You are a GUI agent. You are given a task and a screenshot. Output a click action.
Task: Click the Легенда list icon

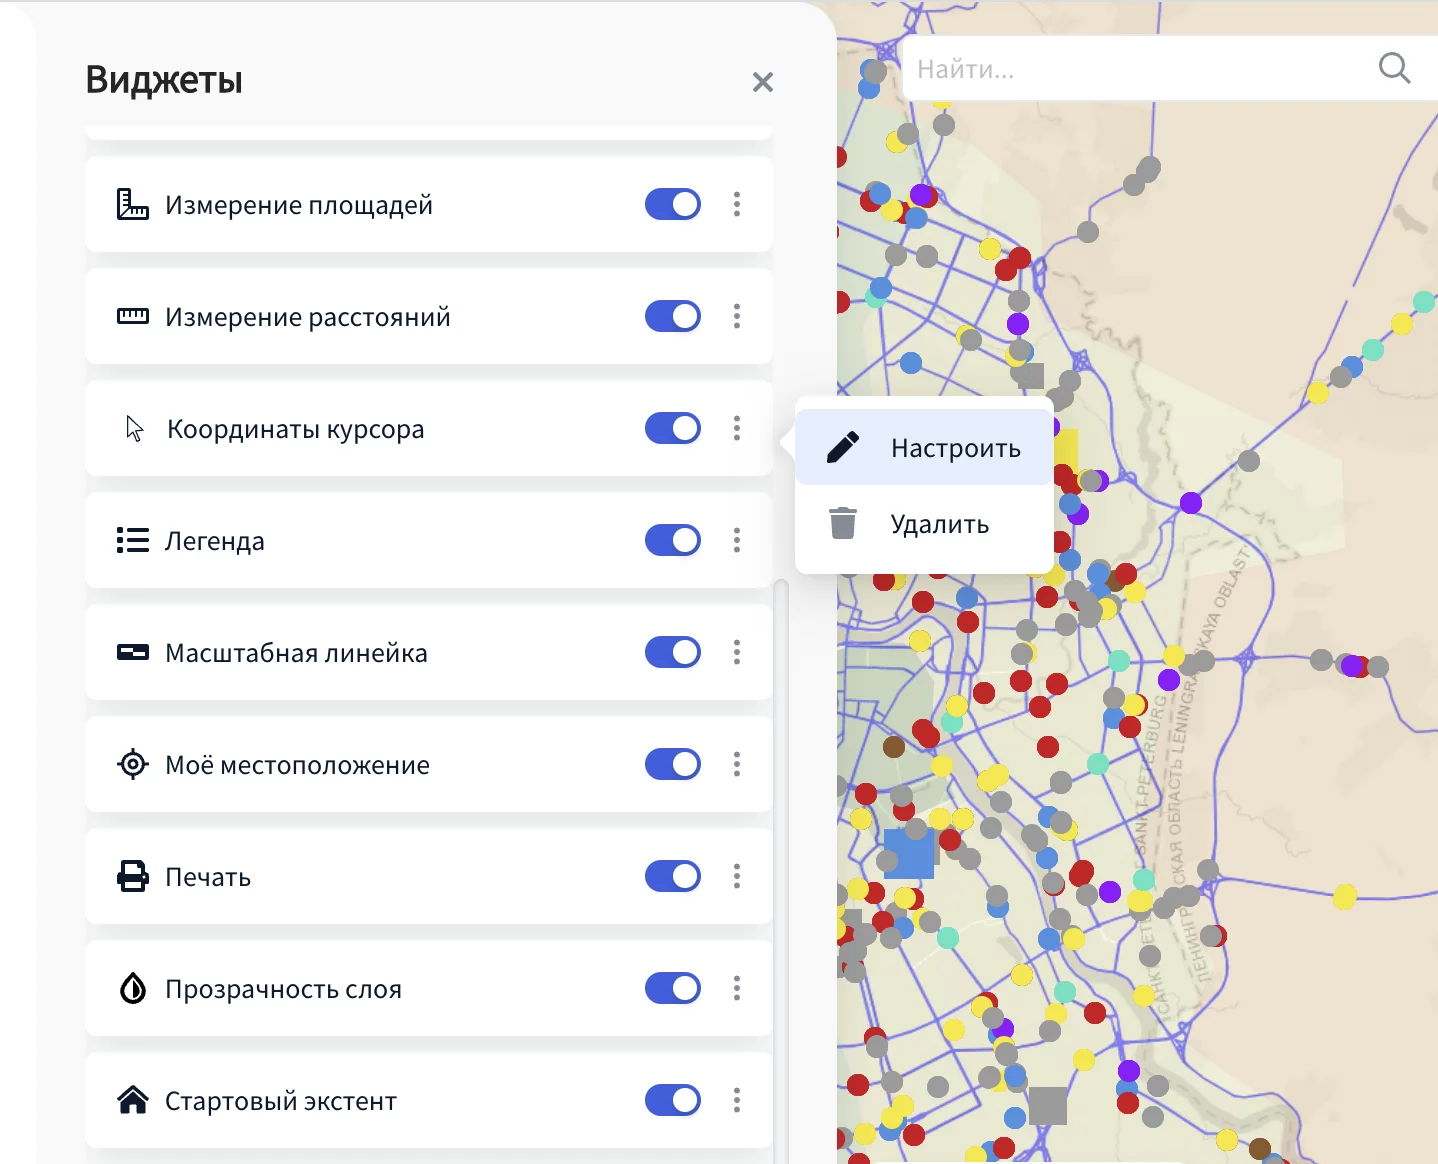[132, 541]
